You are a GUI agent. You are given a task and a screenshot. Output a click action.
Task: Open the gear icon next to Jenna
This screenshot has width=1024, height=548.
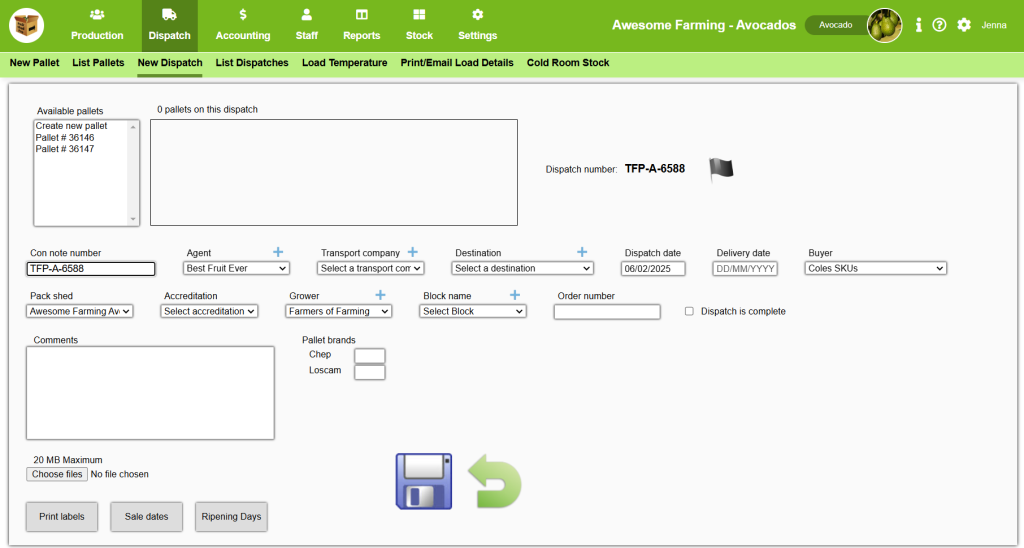[964, 25]
